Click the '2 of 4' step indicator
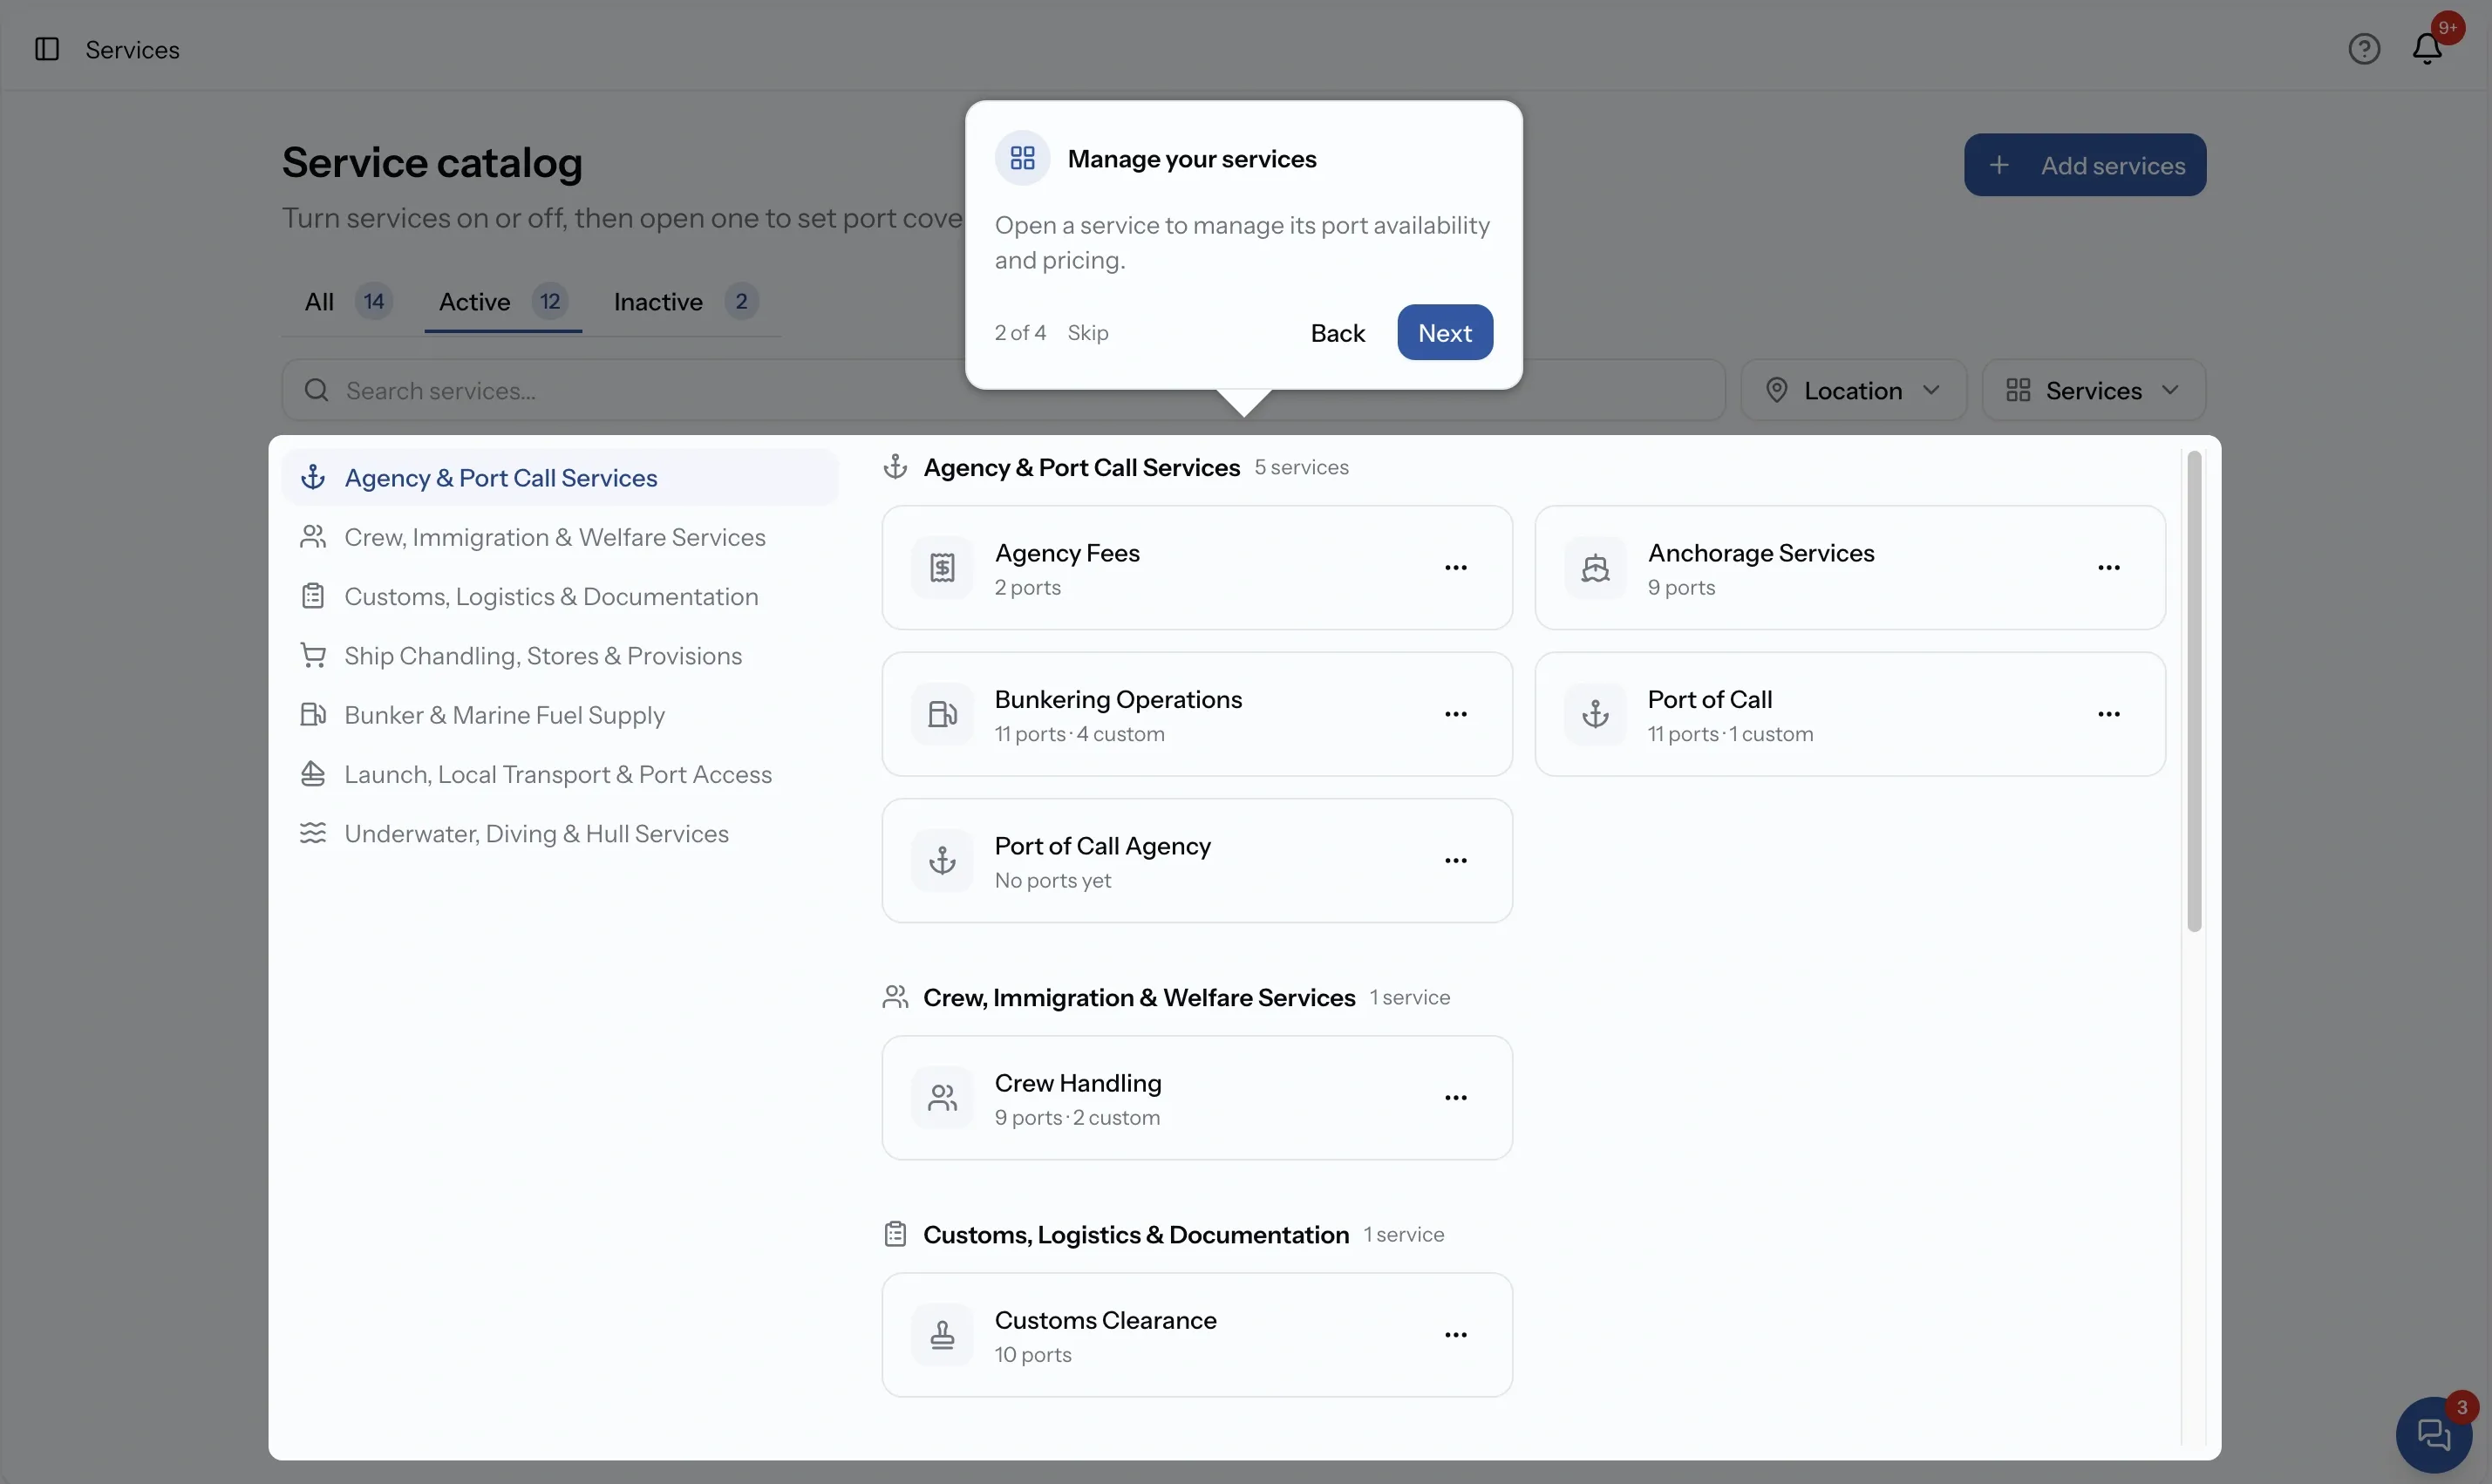Viewport: 2492px width, 1484px height. [1020, 332]
